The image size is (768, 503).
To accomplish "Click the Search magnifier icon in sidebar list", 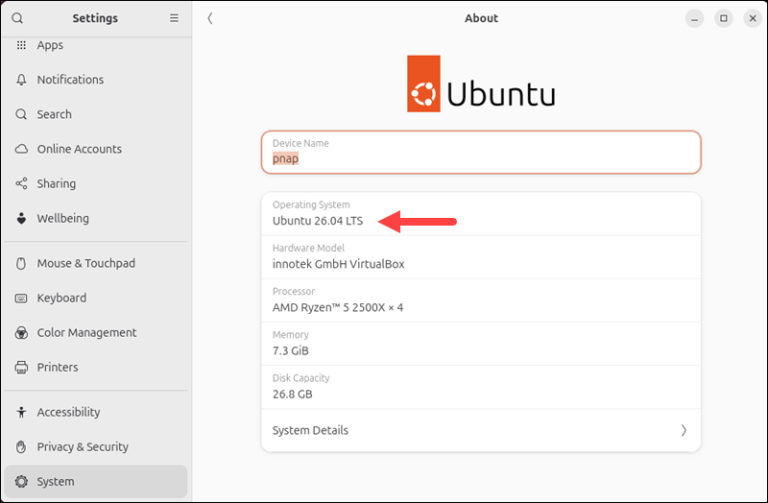I will (21, 114).
